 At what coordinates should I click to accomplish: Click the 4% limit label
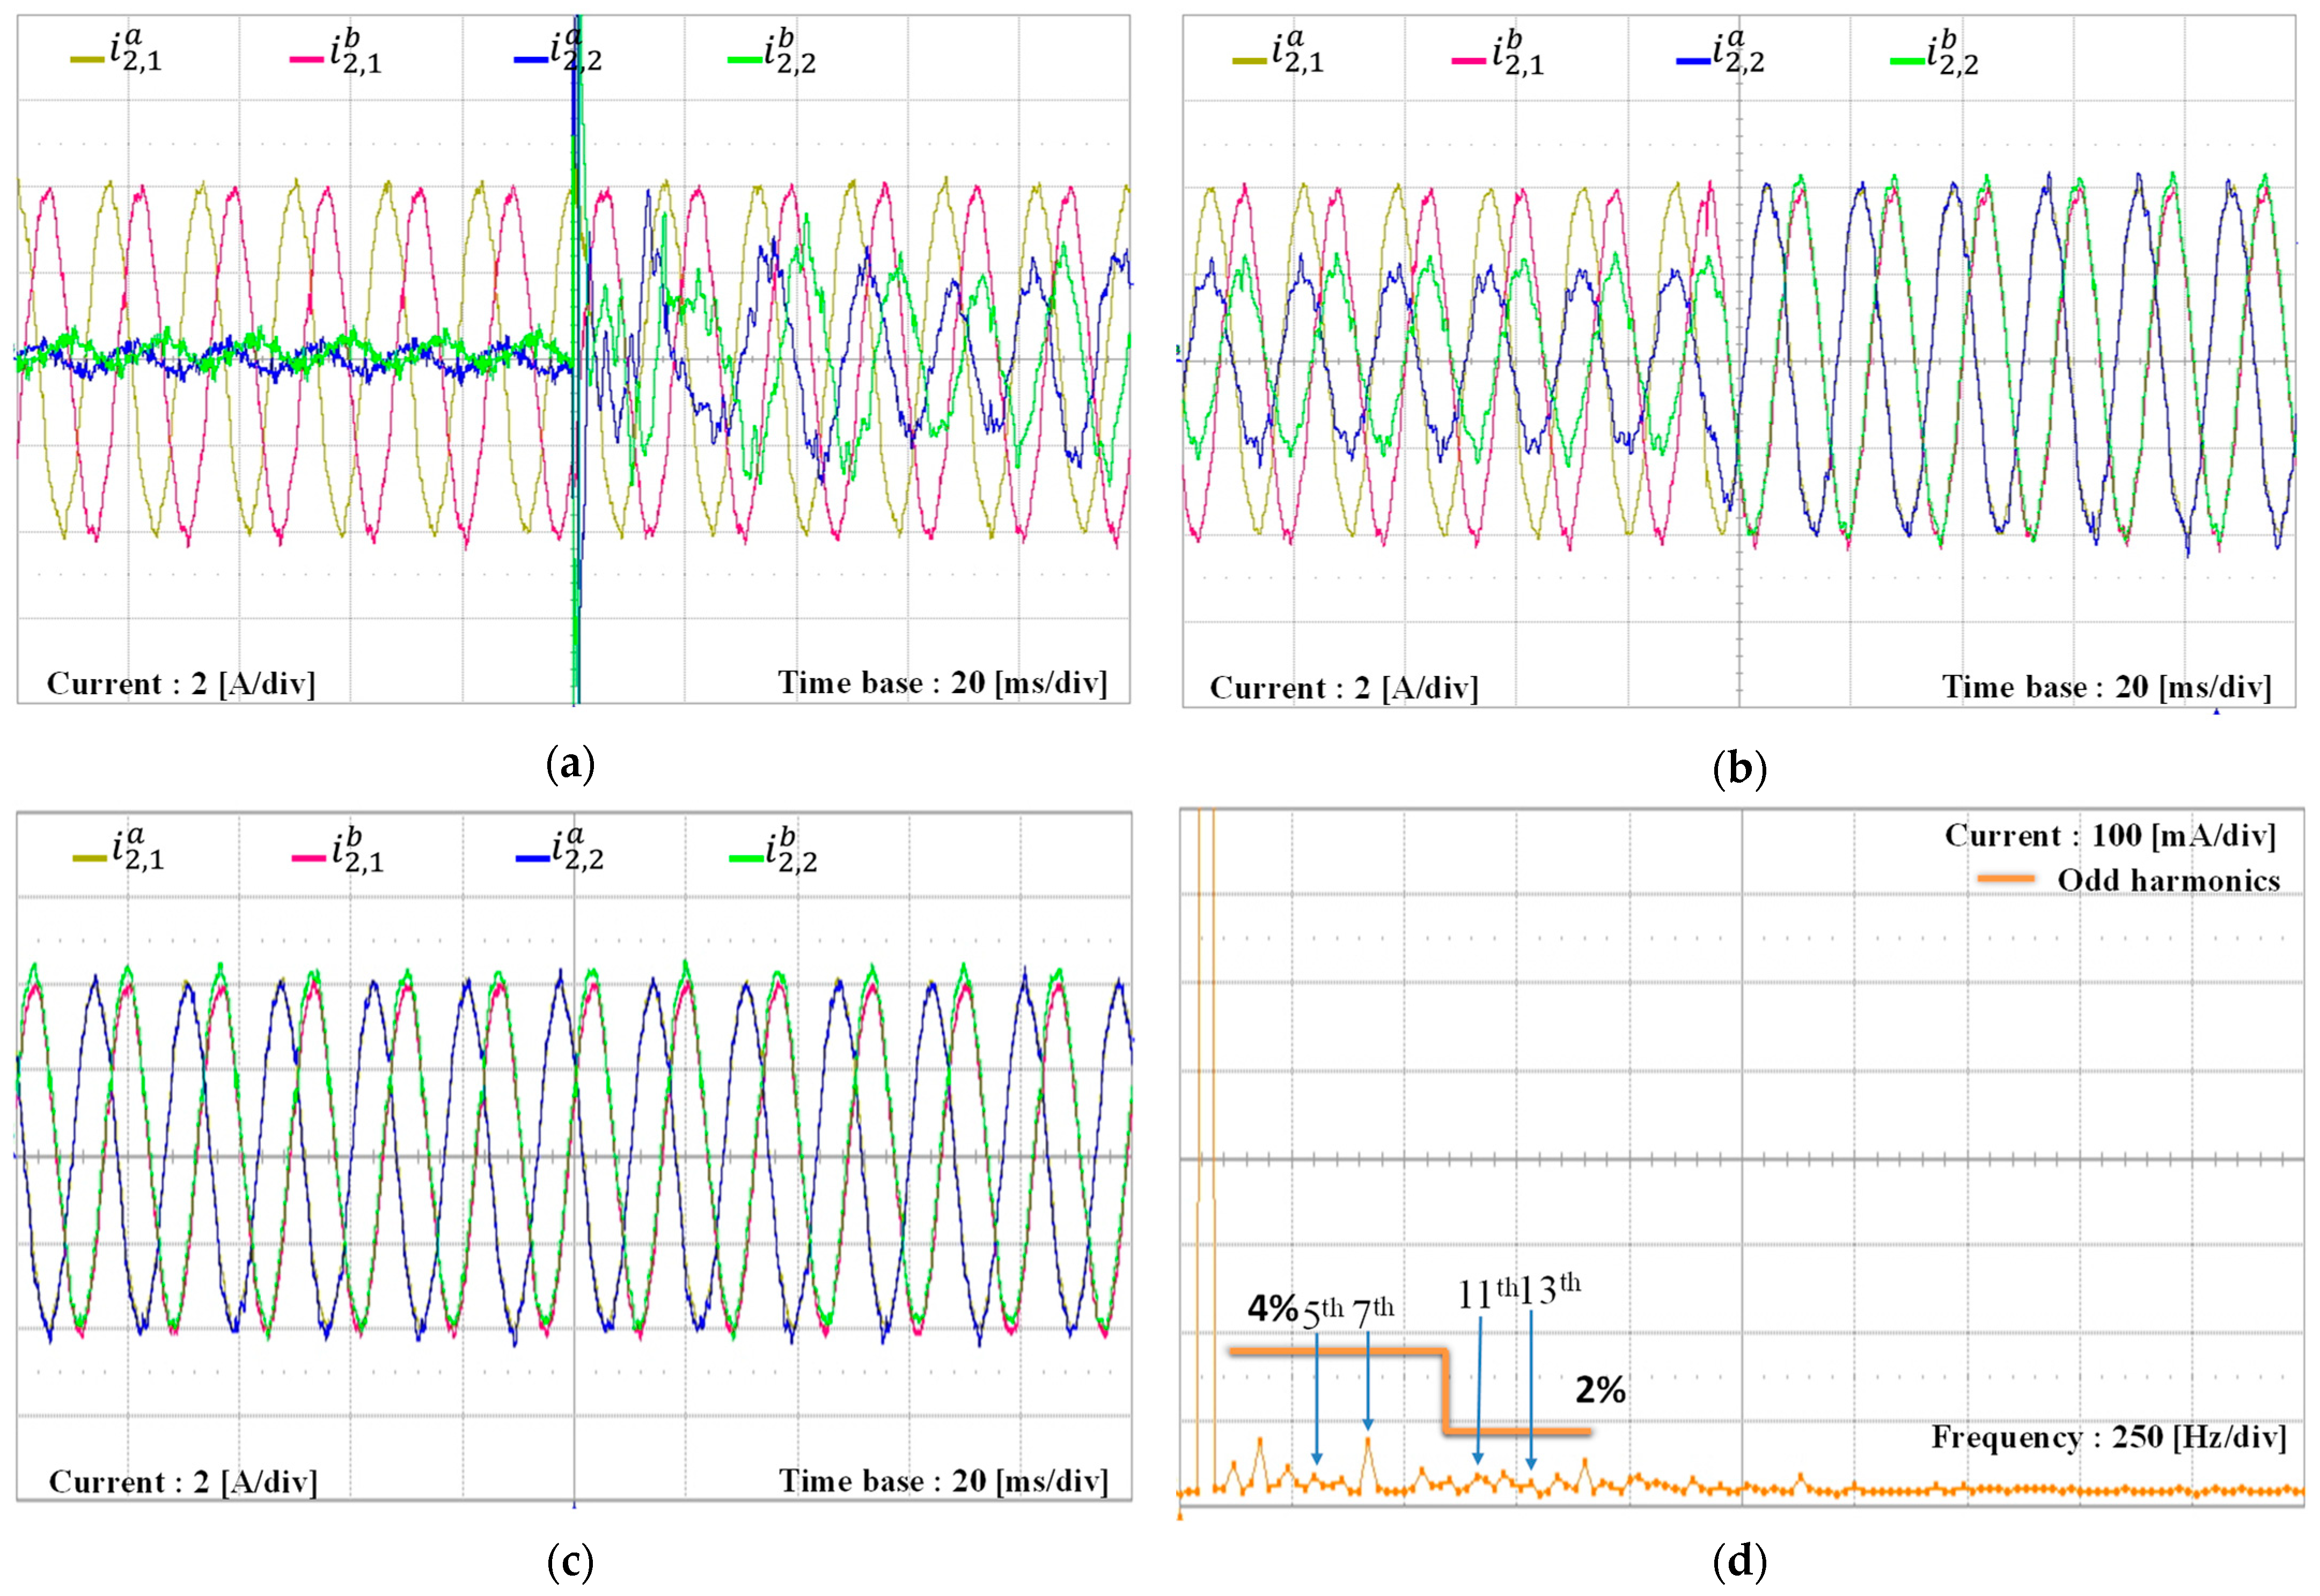(x=1272, y=1309)
